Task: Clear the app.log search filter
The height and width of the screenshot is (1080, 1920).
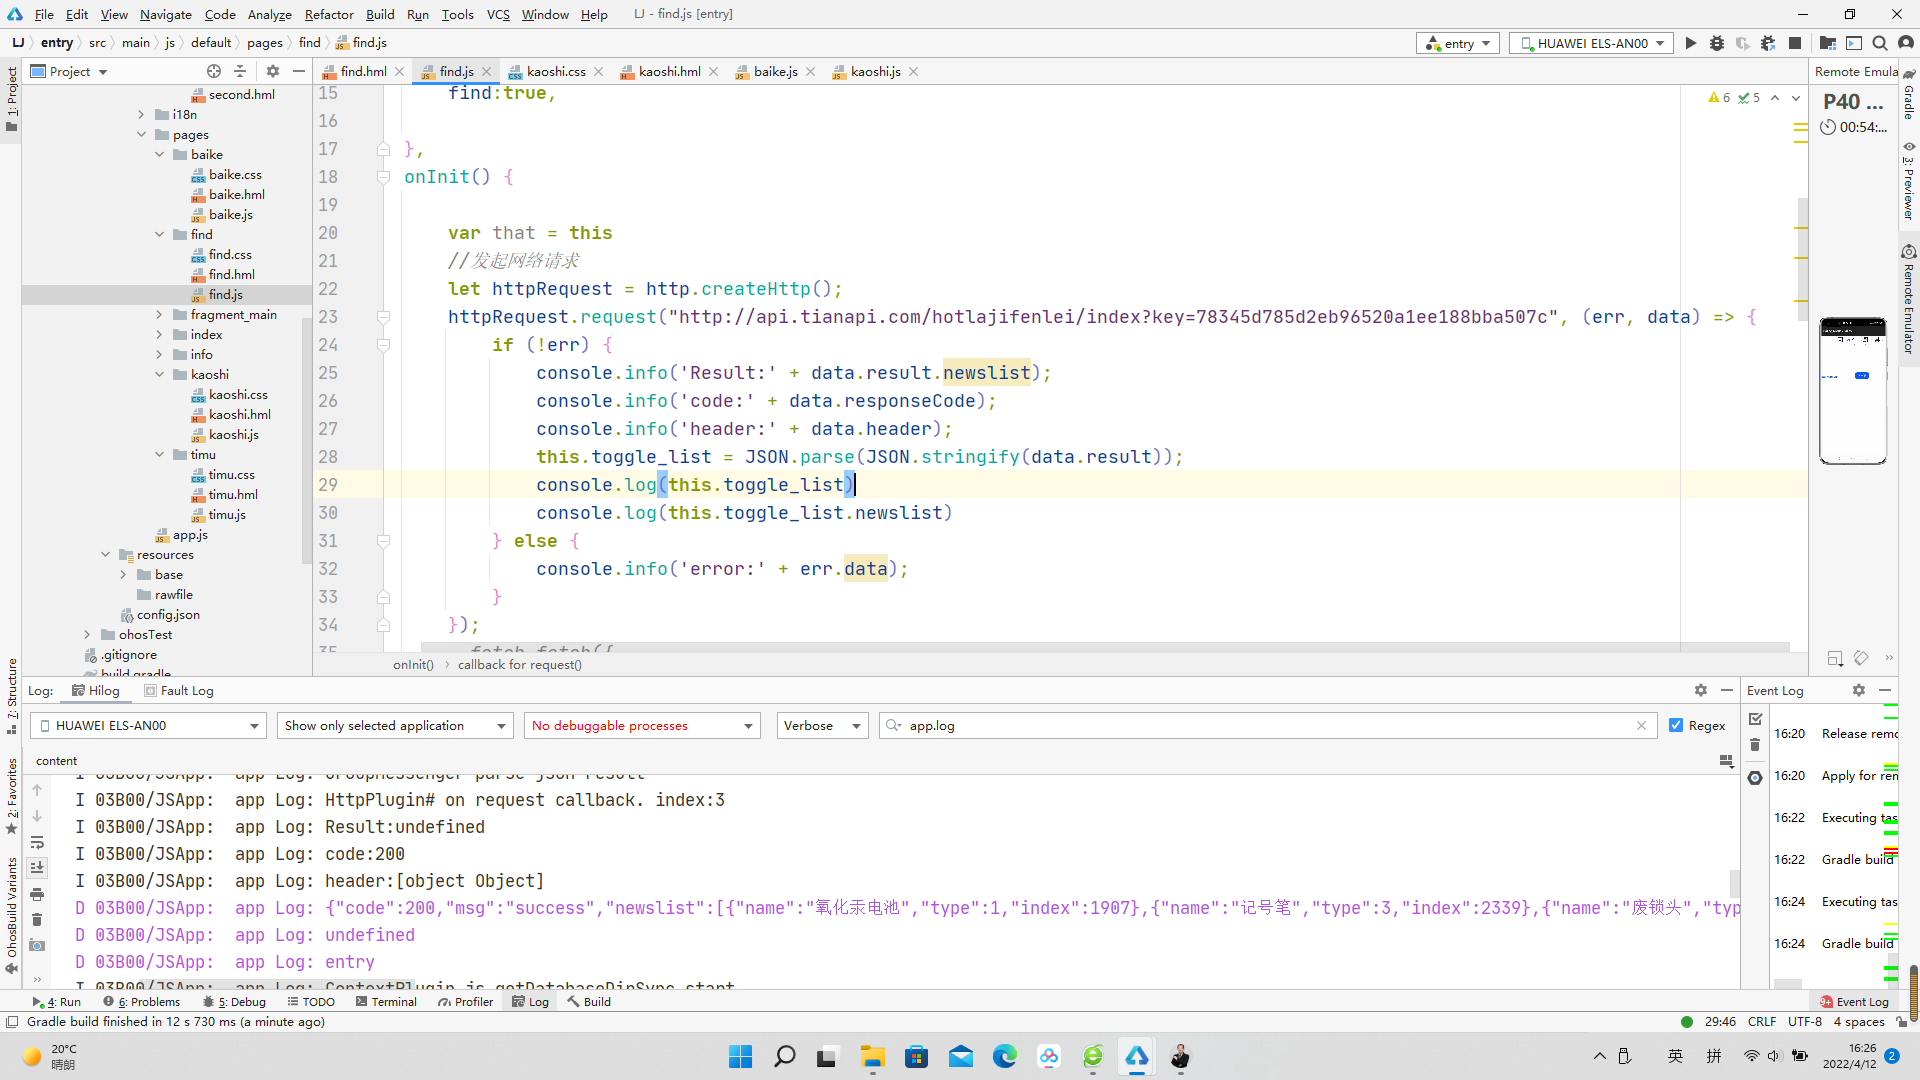Action: click(1641, 725)
